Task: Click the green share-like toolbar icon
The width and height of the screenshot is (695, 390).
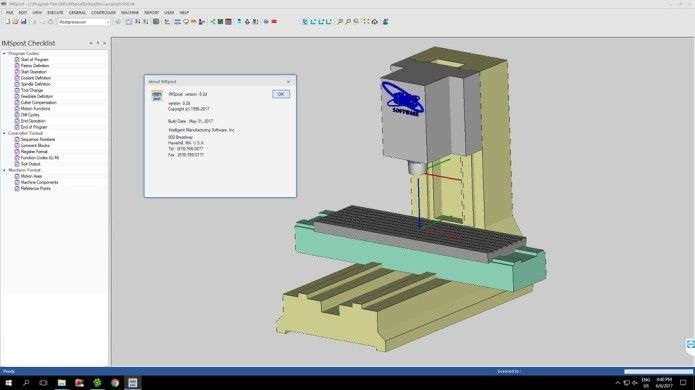Action: [x=213, y=22]
